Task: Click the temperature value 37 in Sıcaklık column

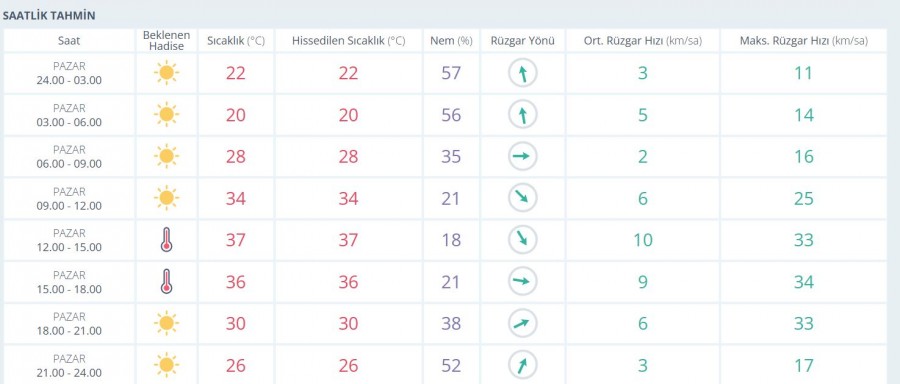Action: pyautogui.click(x=235, y=240)
